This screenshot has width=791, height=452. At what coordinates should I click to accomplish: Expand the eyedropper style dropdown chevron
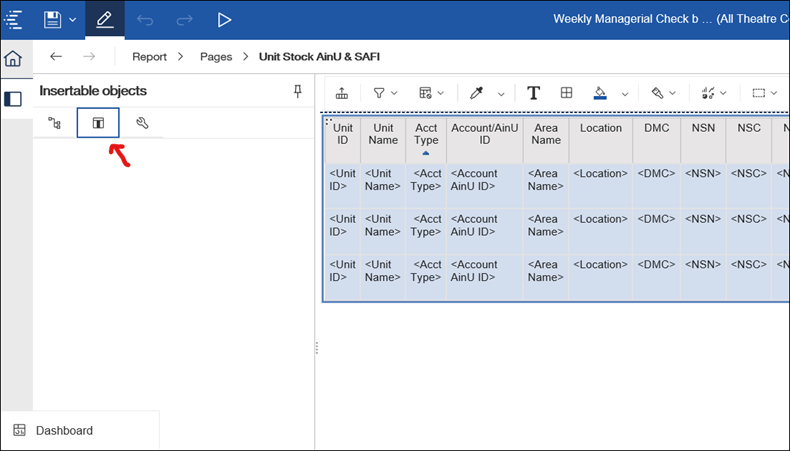(x=501, y=94)
